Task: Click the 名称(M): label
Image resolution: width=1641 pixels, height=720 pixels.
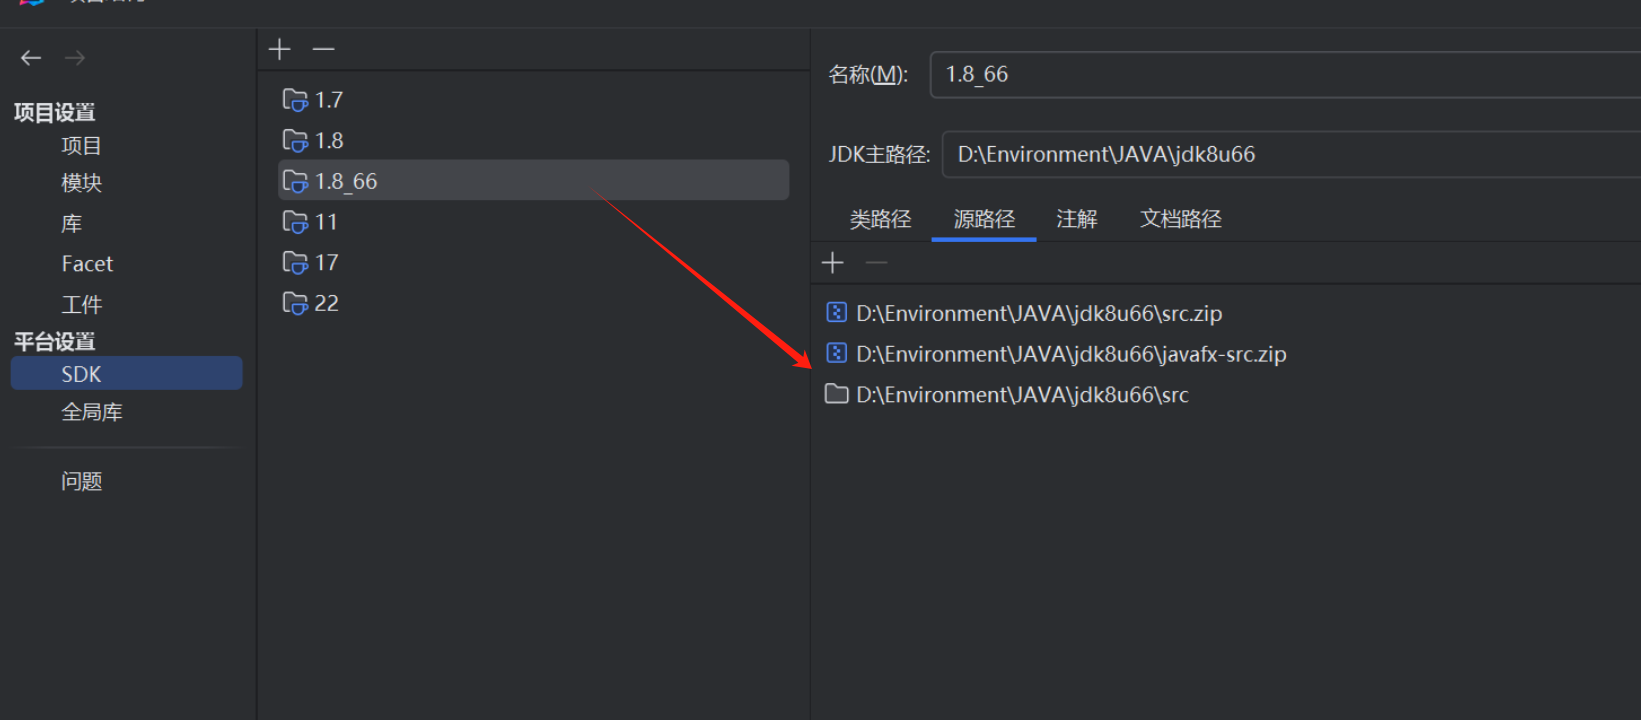Action: point(868,75)
